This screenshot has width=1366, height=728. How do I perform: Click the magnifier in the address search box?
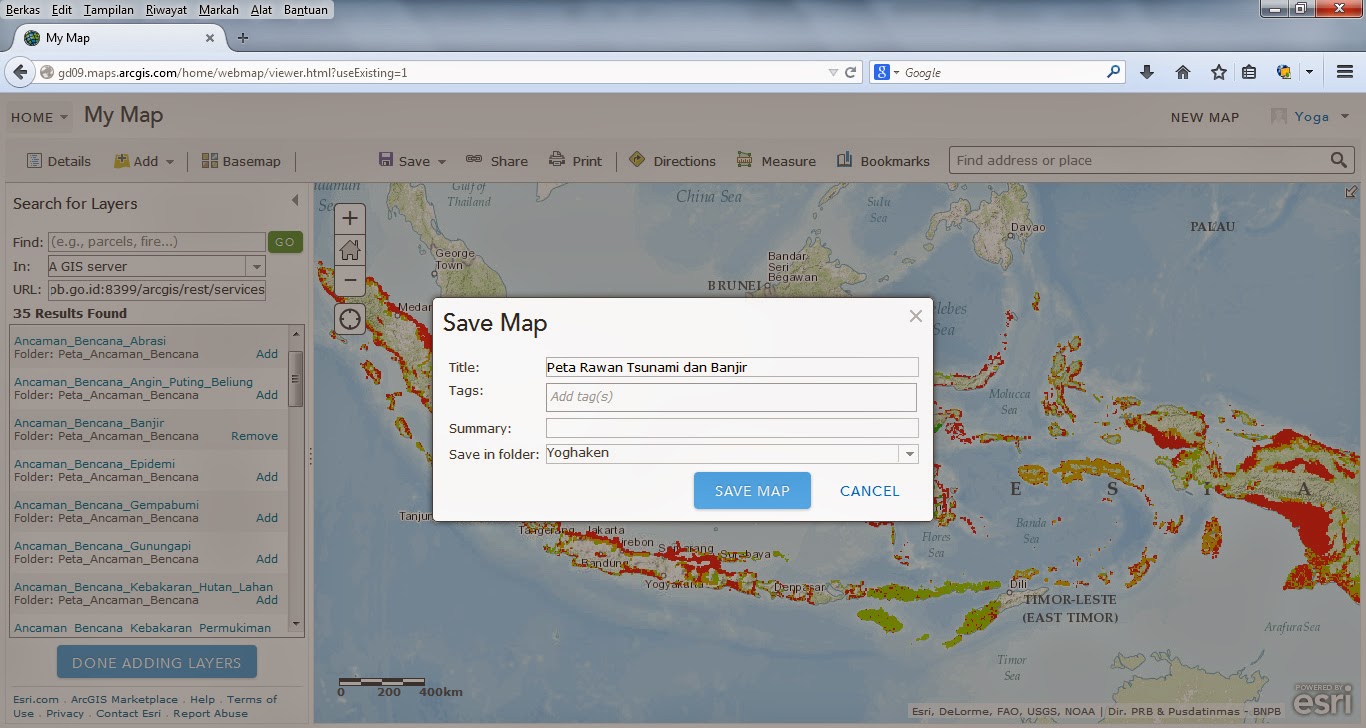click(1340, 160)
